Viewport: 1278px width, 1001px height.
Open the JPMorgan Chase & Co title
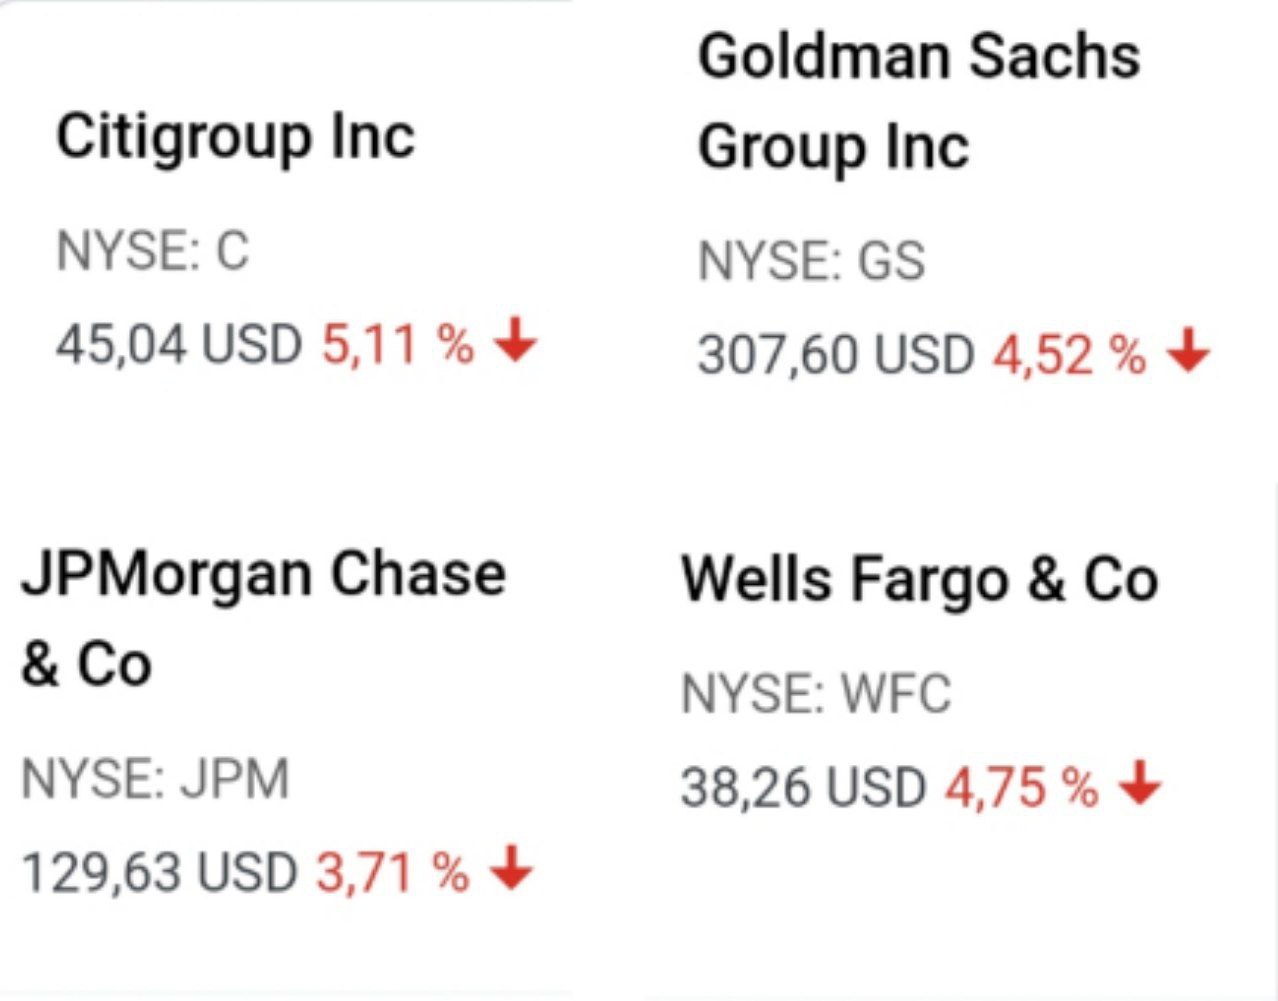(263, 618)
